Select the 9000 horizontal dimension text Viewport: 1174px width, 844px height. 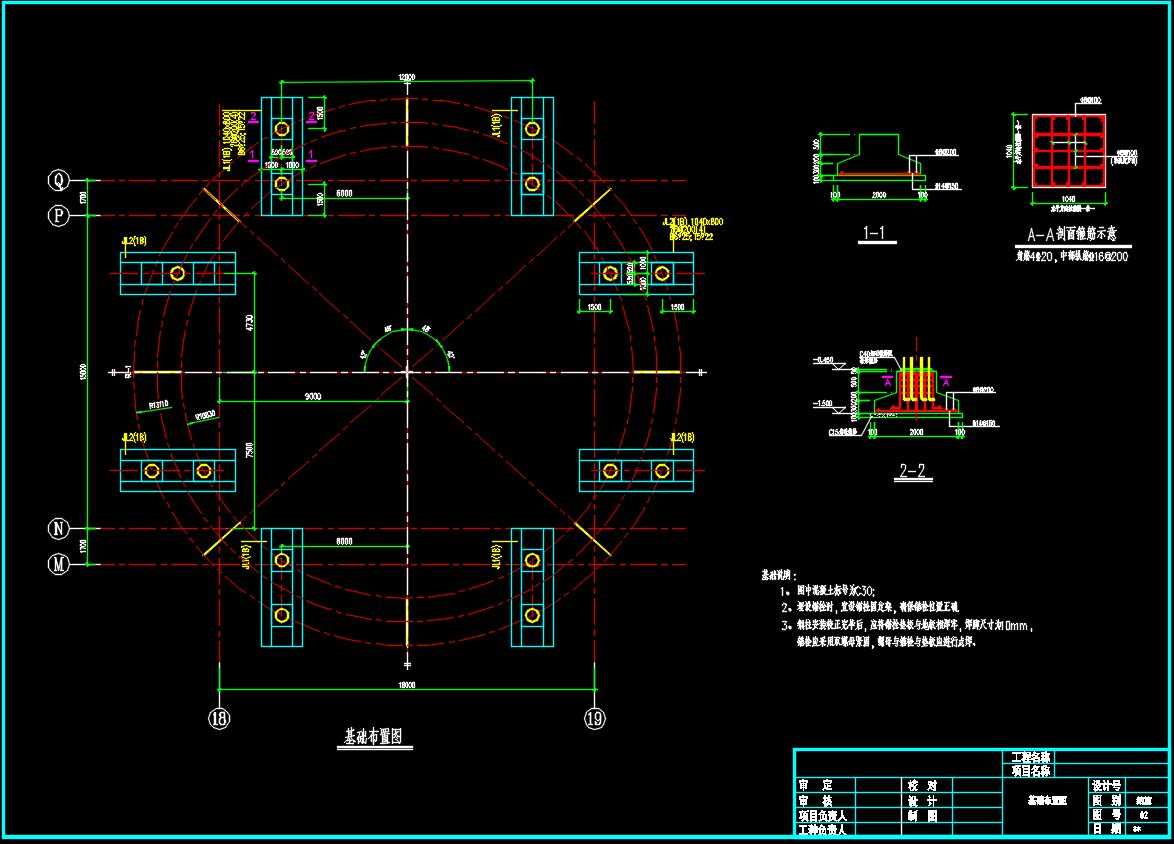pos(313,396)
